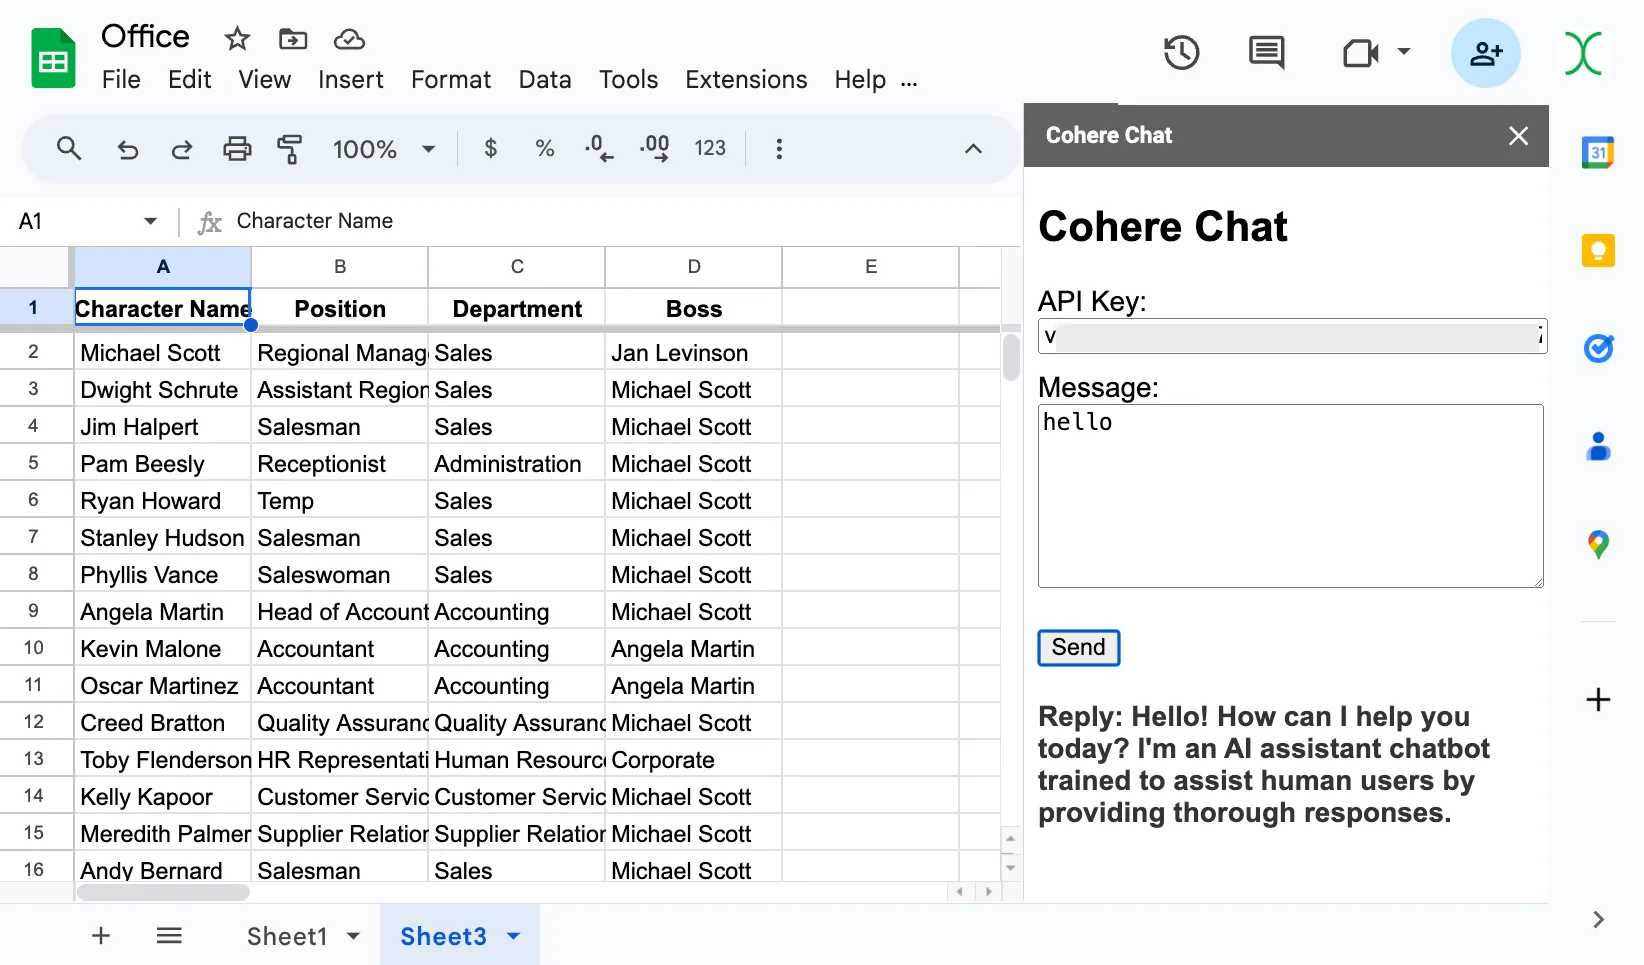Open Google Tasks from the side panel
1644x965 pixels.
click(1598, 348)
